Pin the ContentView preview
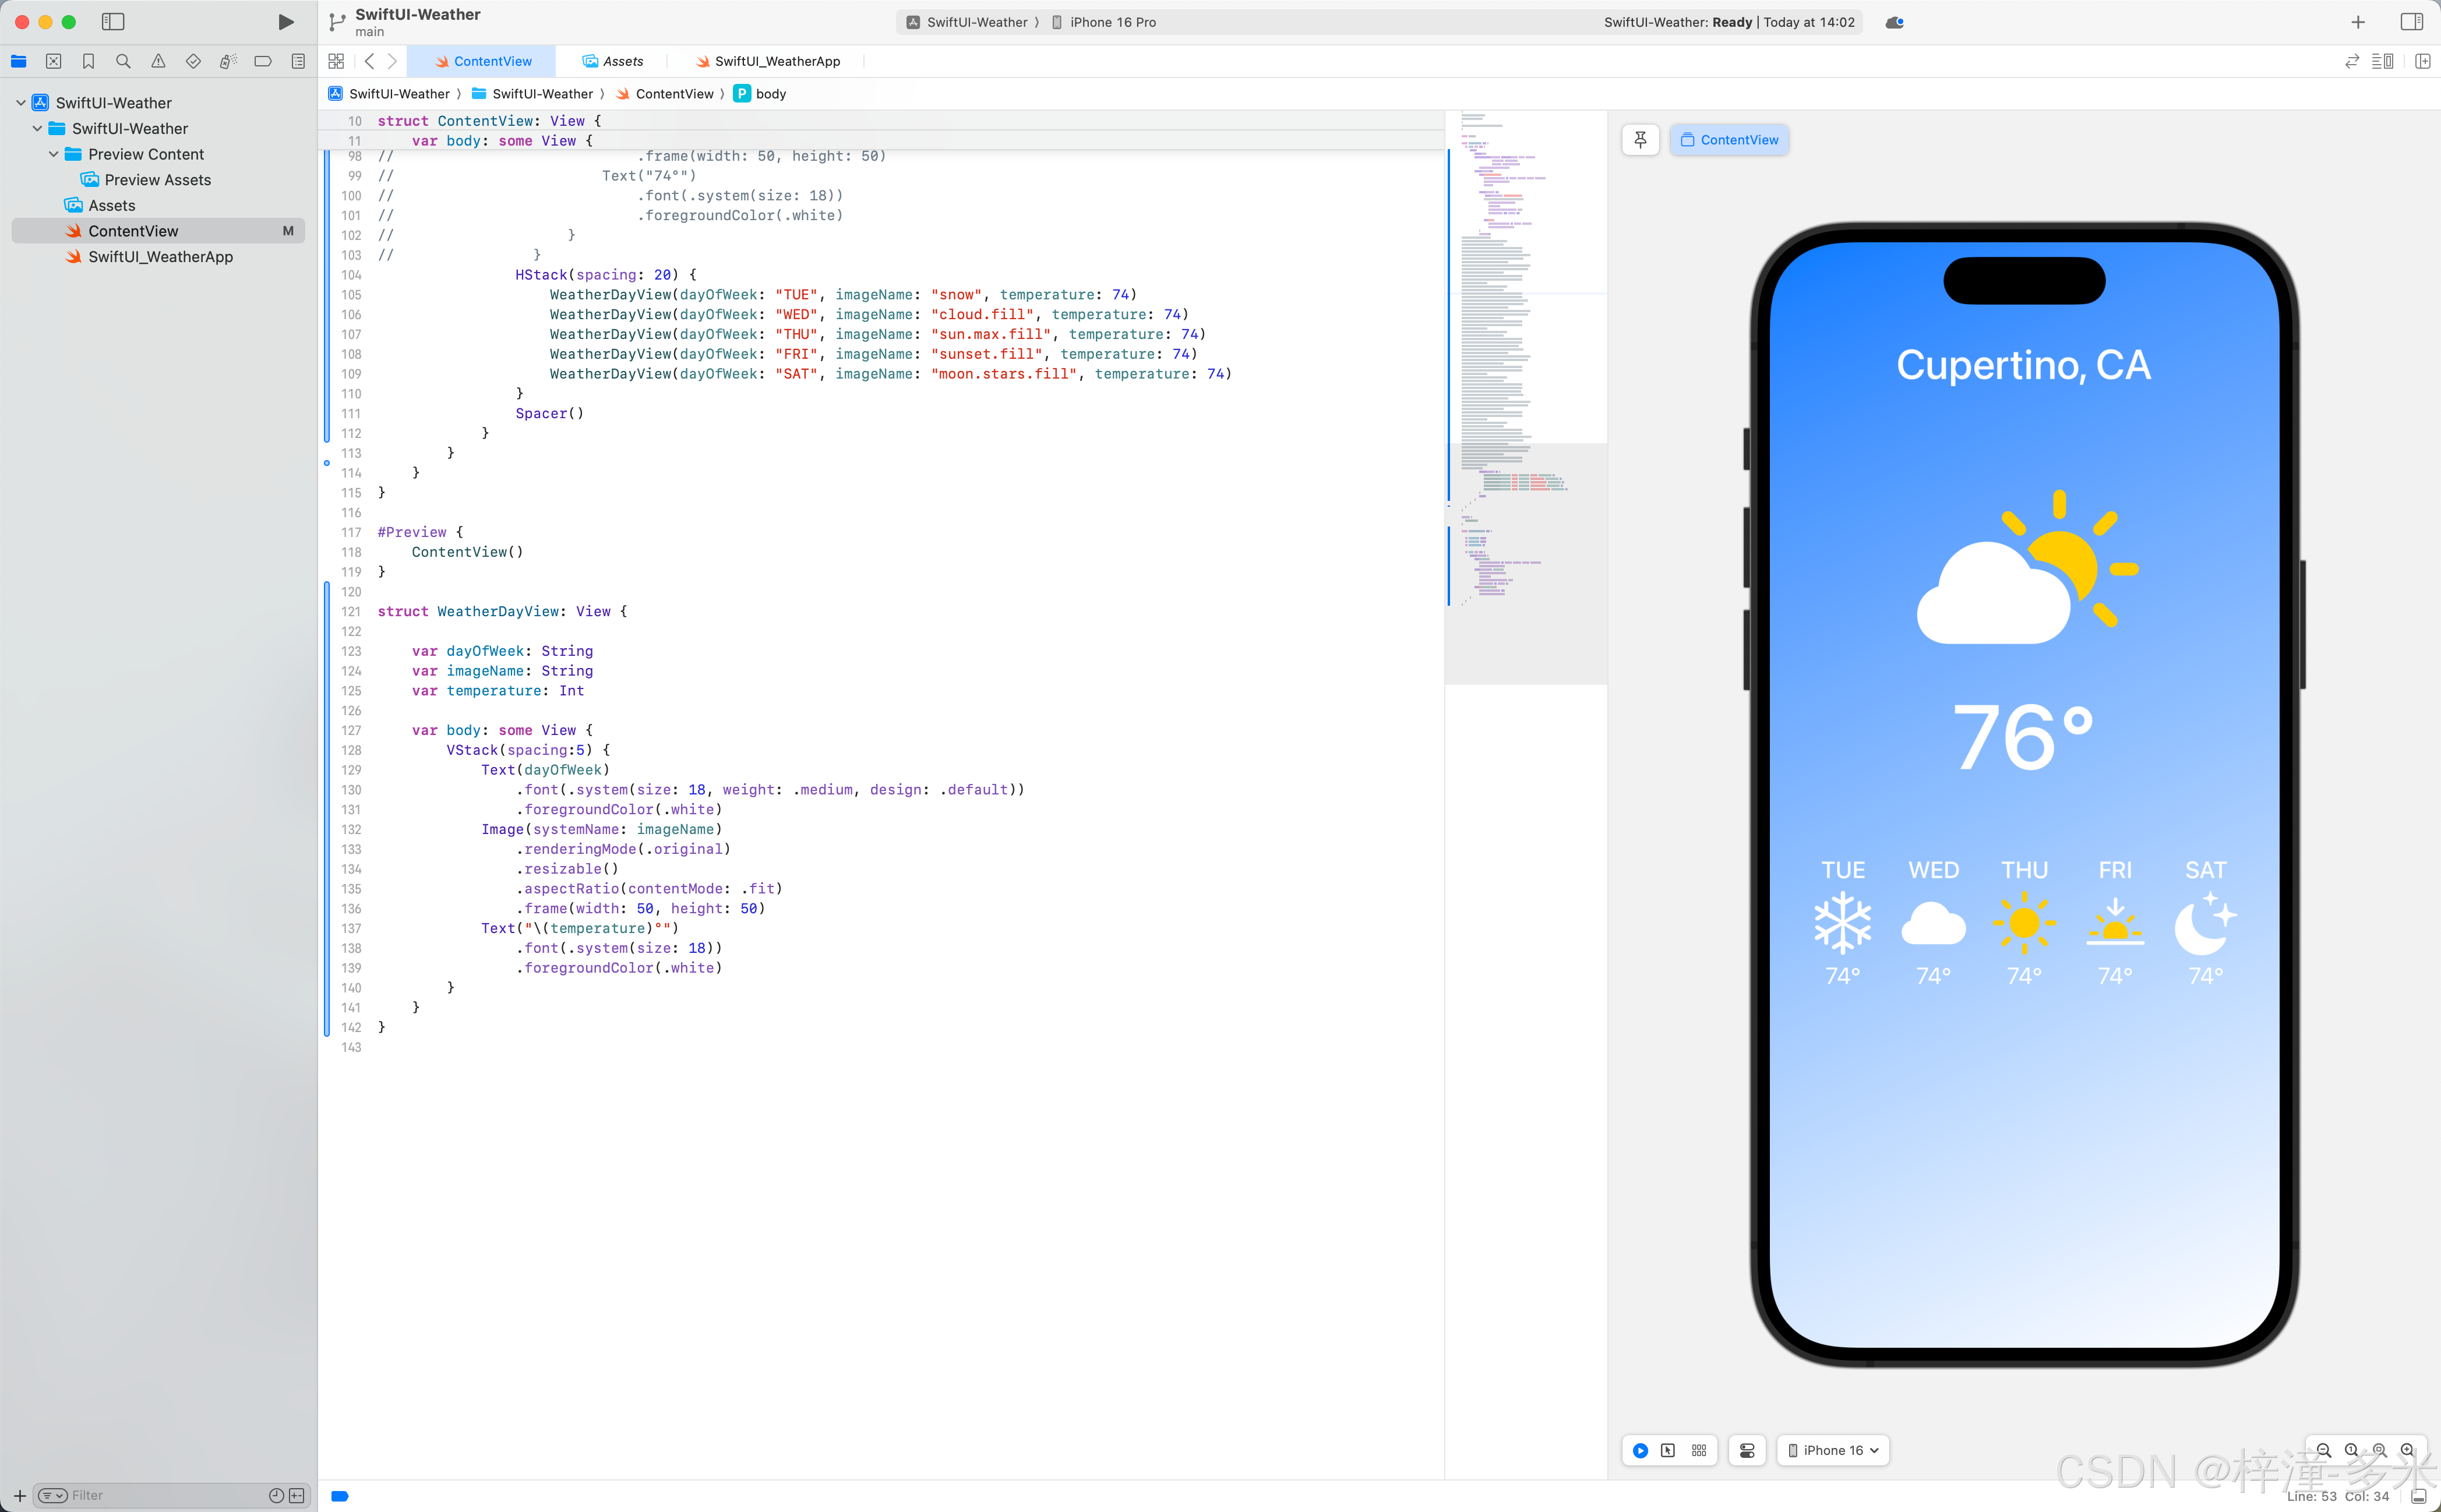 click(1640, 140)
